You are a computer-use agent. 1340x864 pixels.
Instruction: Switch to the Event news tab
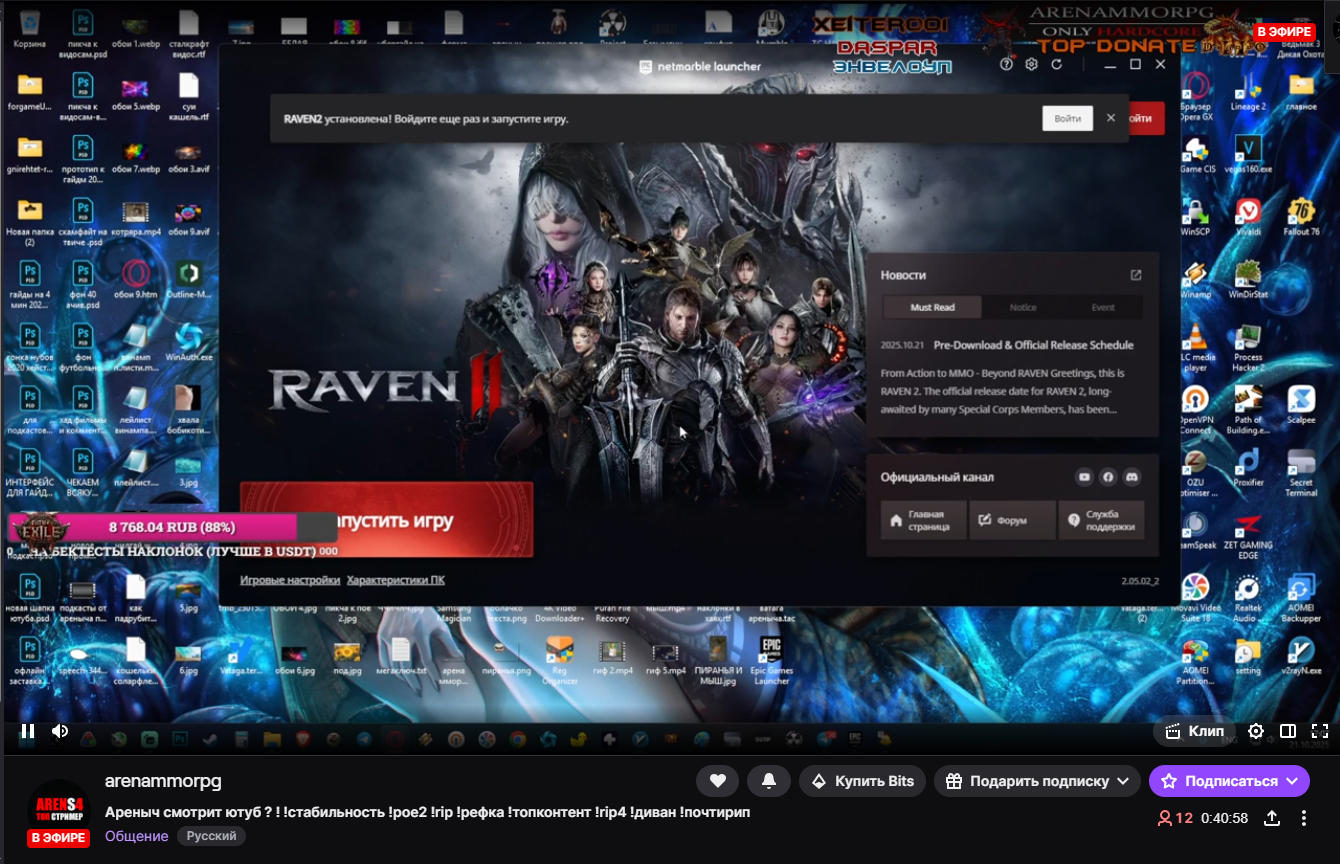coord(1103,307)
